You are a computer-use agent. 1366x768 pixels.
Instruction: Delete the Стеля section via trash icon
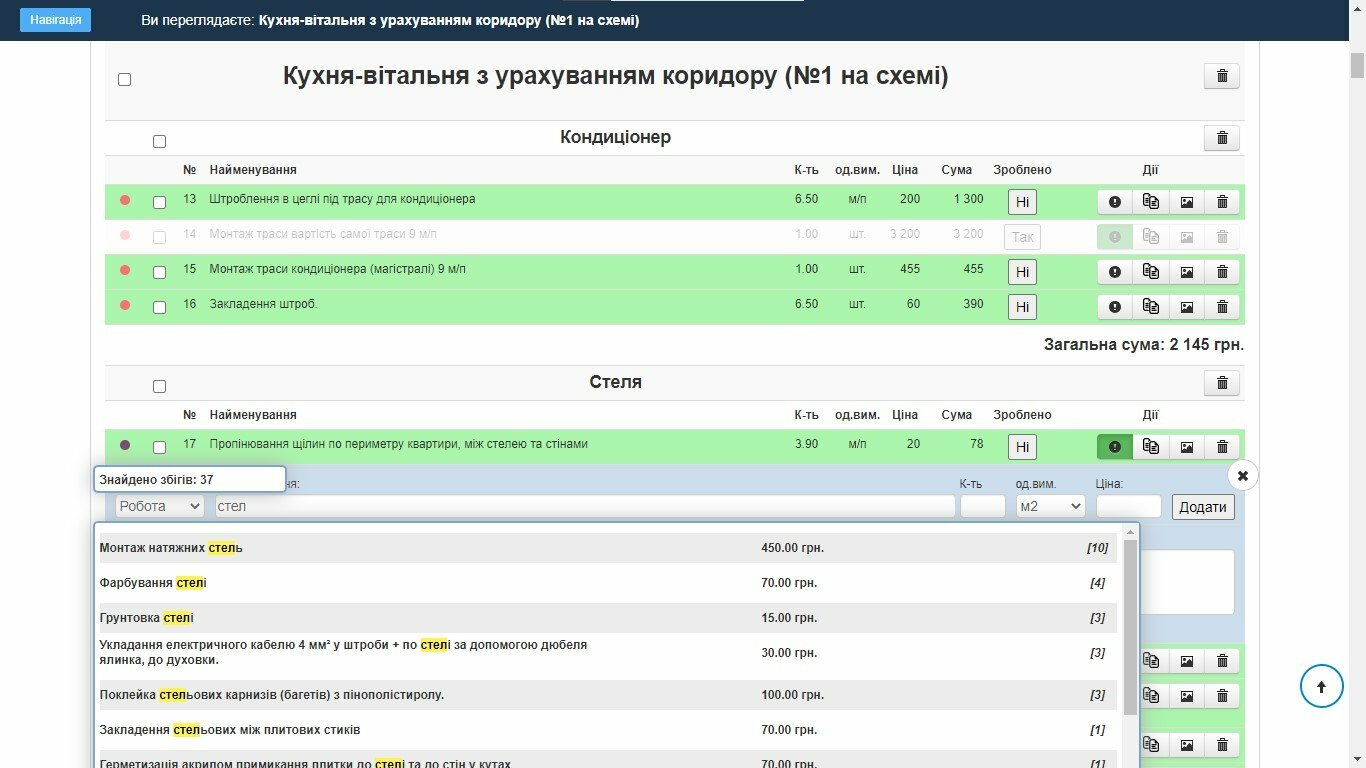click(x=1222, y=383)
